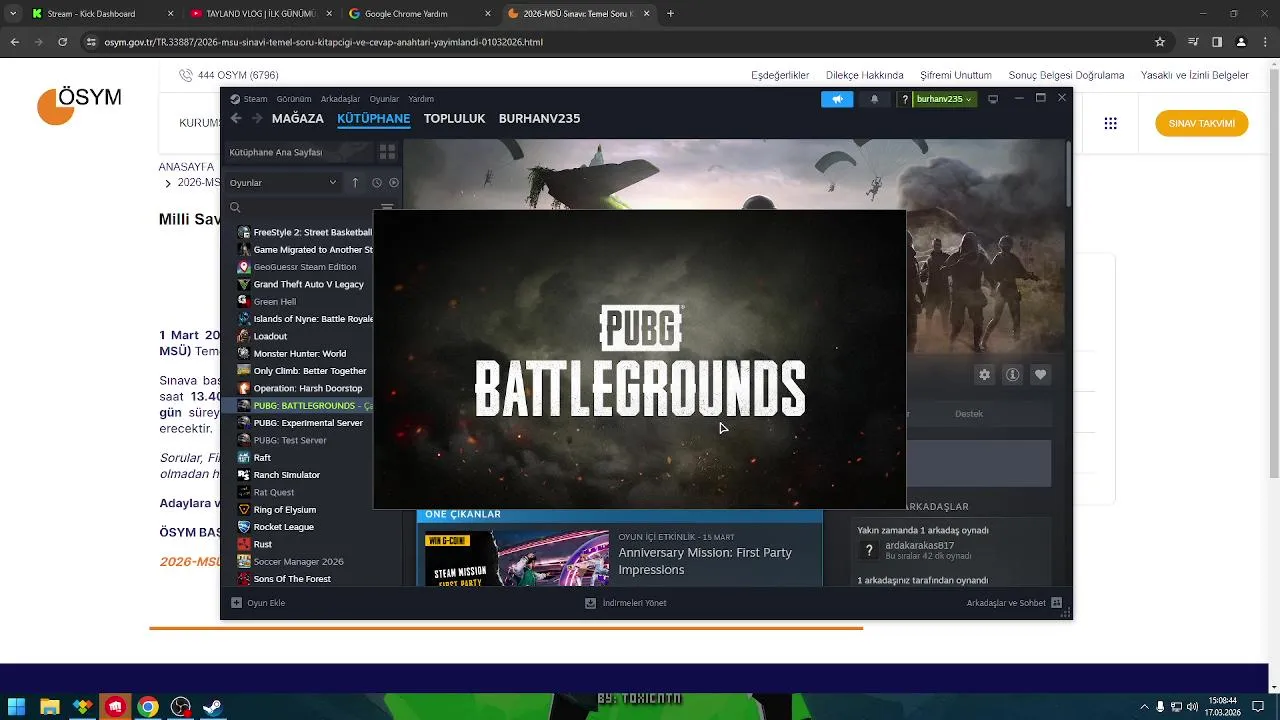Open the Görünüm menu

pos(294,99)
